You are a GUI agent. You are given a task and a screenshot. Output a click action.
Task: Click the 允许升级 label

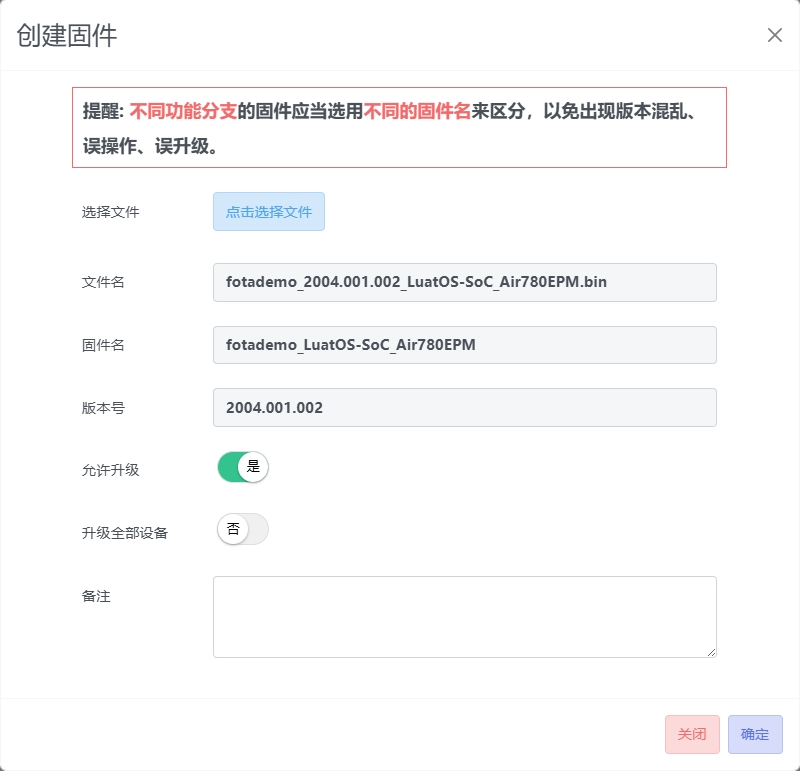tap(110, 470)
